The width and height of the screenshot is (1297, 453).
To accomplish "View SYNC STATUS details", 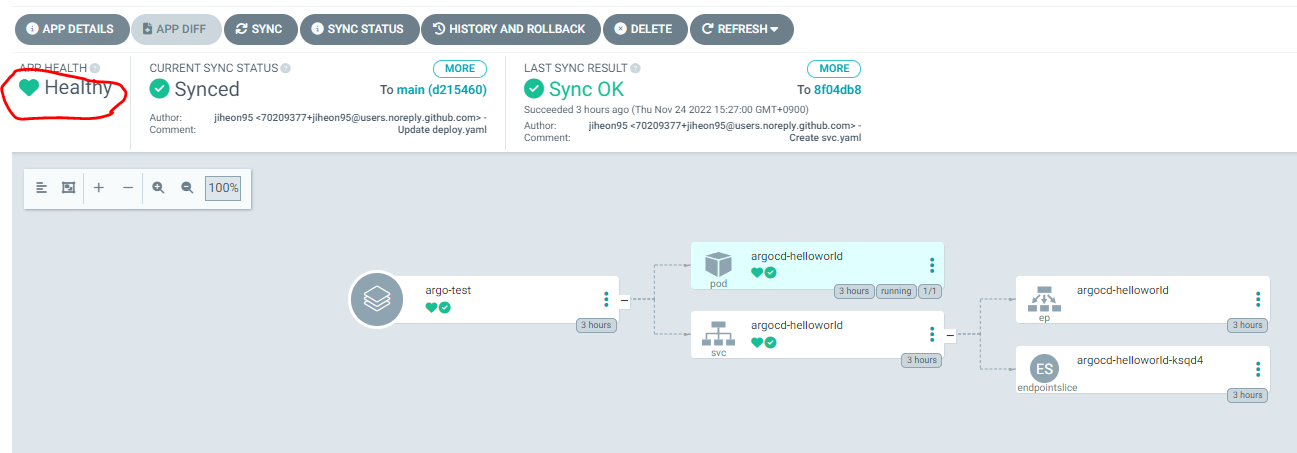I will coord(359,29).
